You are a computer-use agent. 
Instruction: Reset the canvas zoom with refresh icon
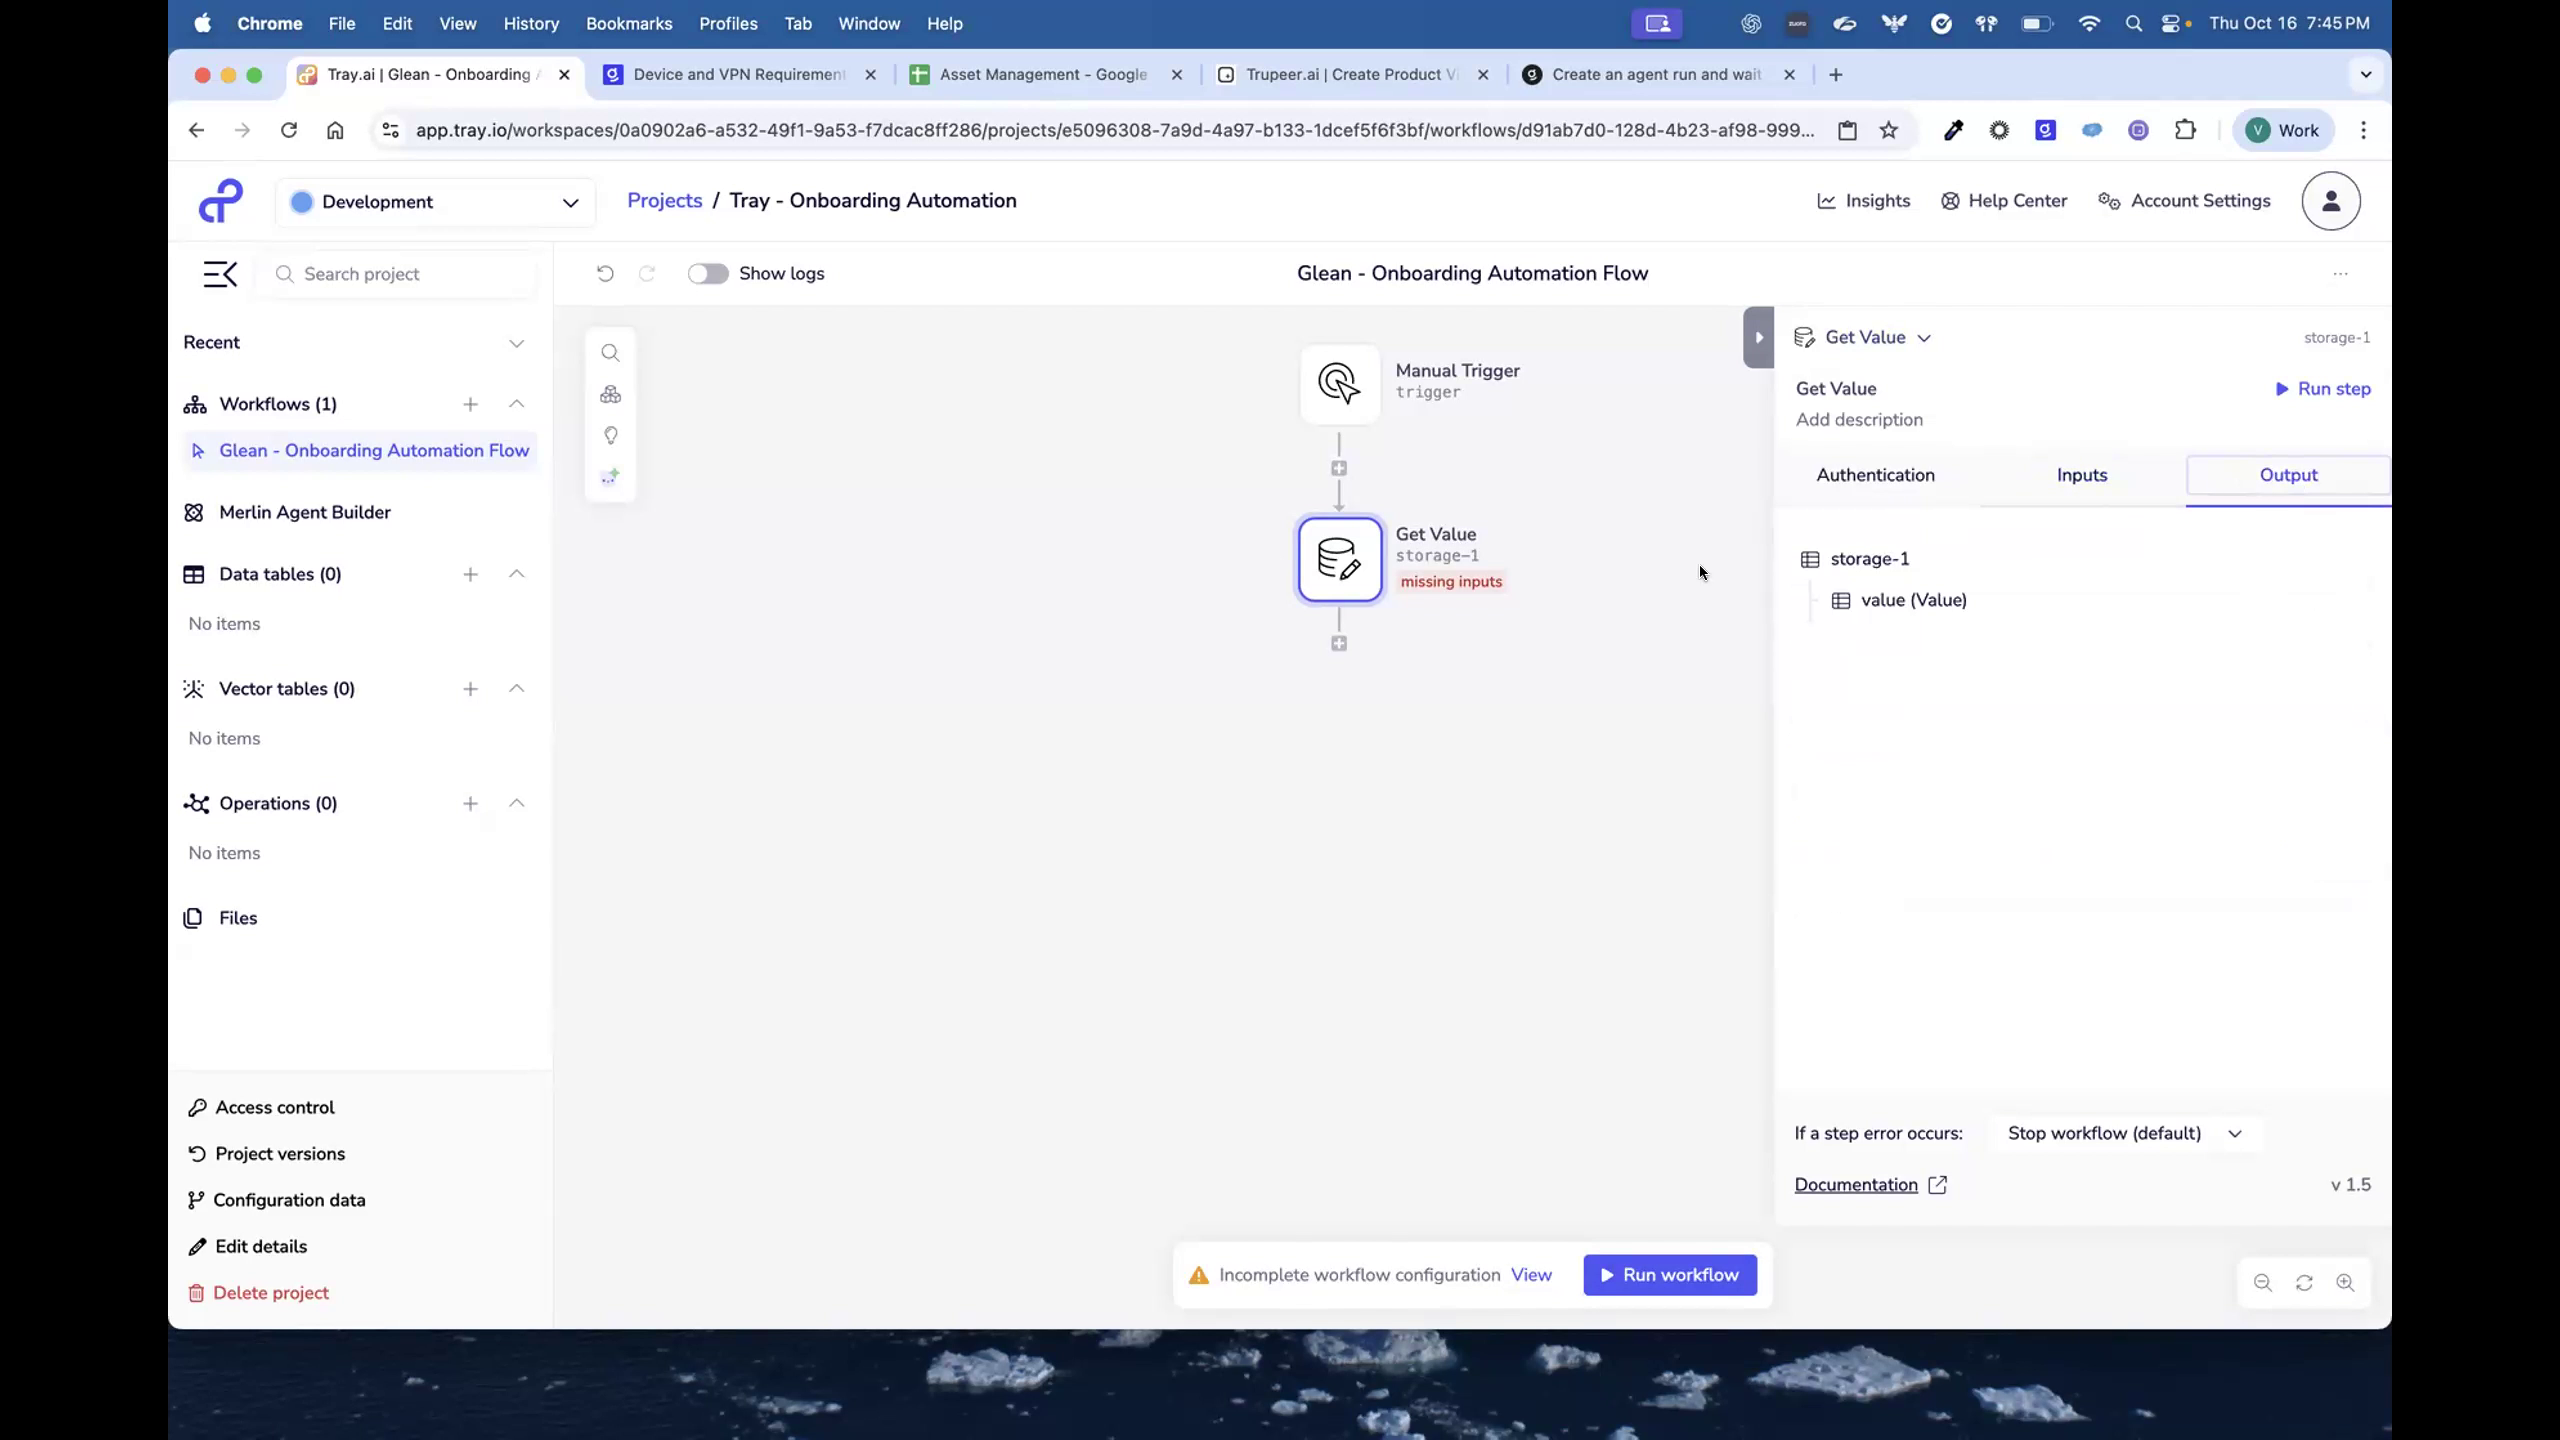click(x=2303, y=1283)
